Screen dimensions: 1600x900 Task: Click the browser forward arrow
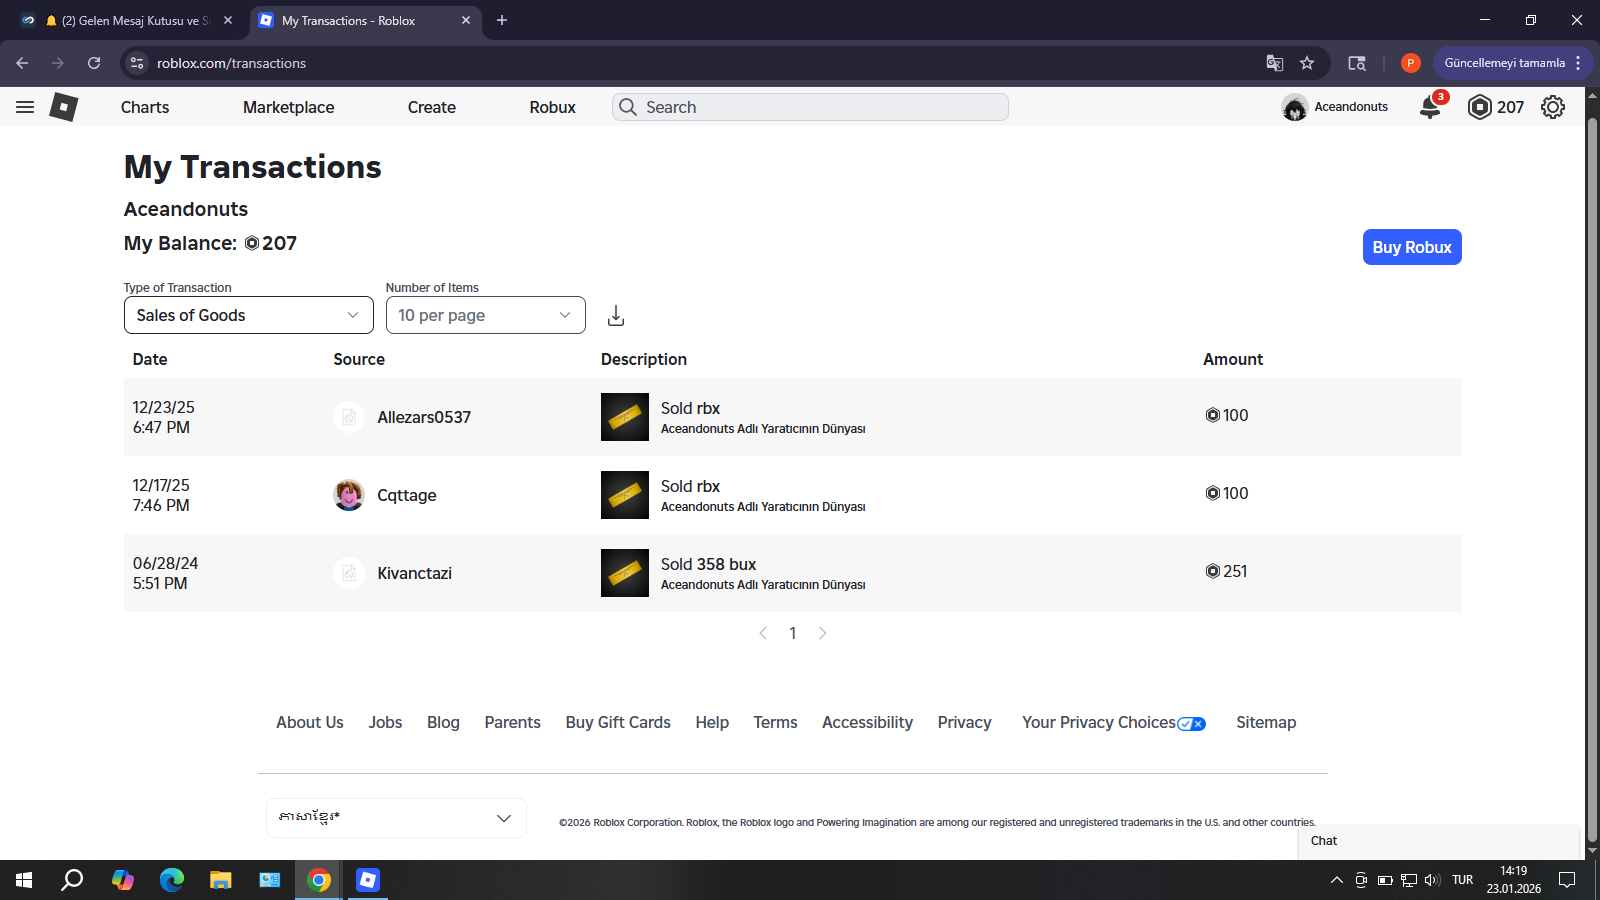click(58, 63)
